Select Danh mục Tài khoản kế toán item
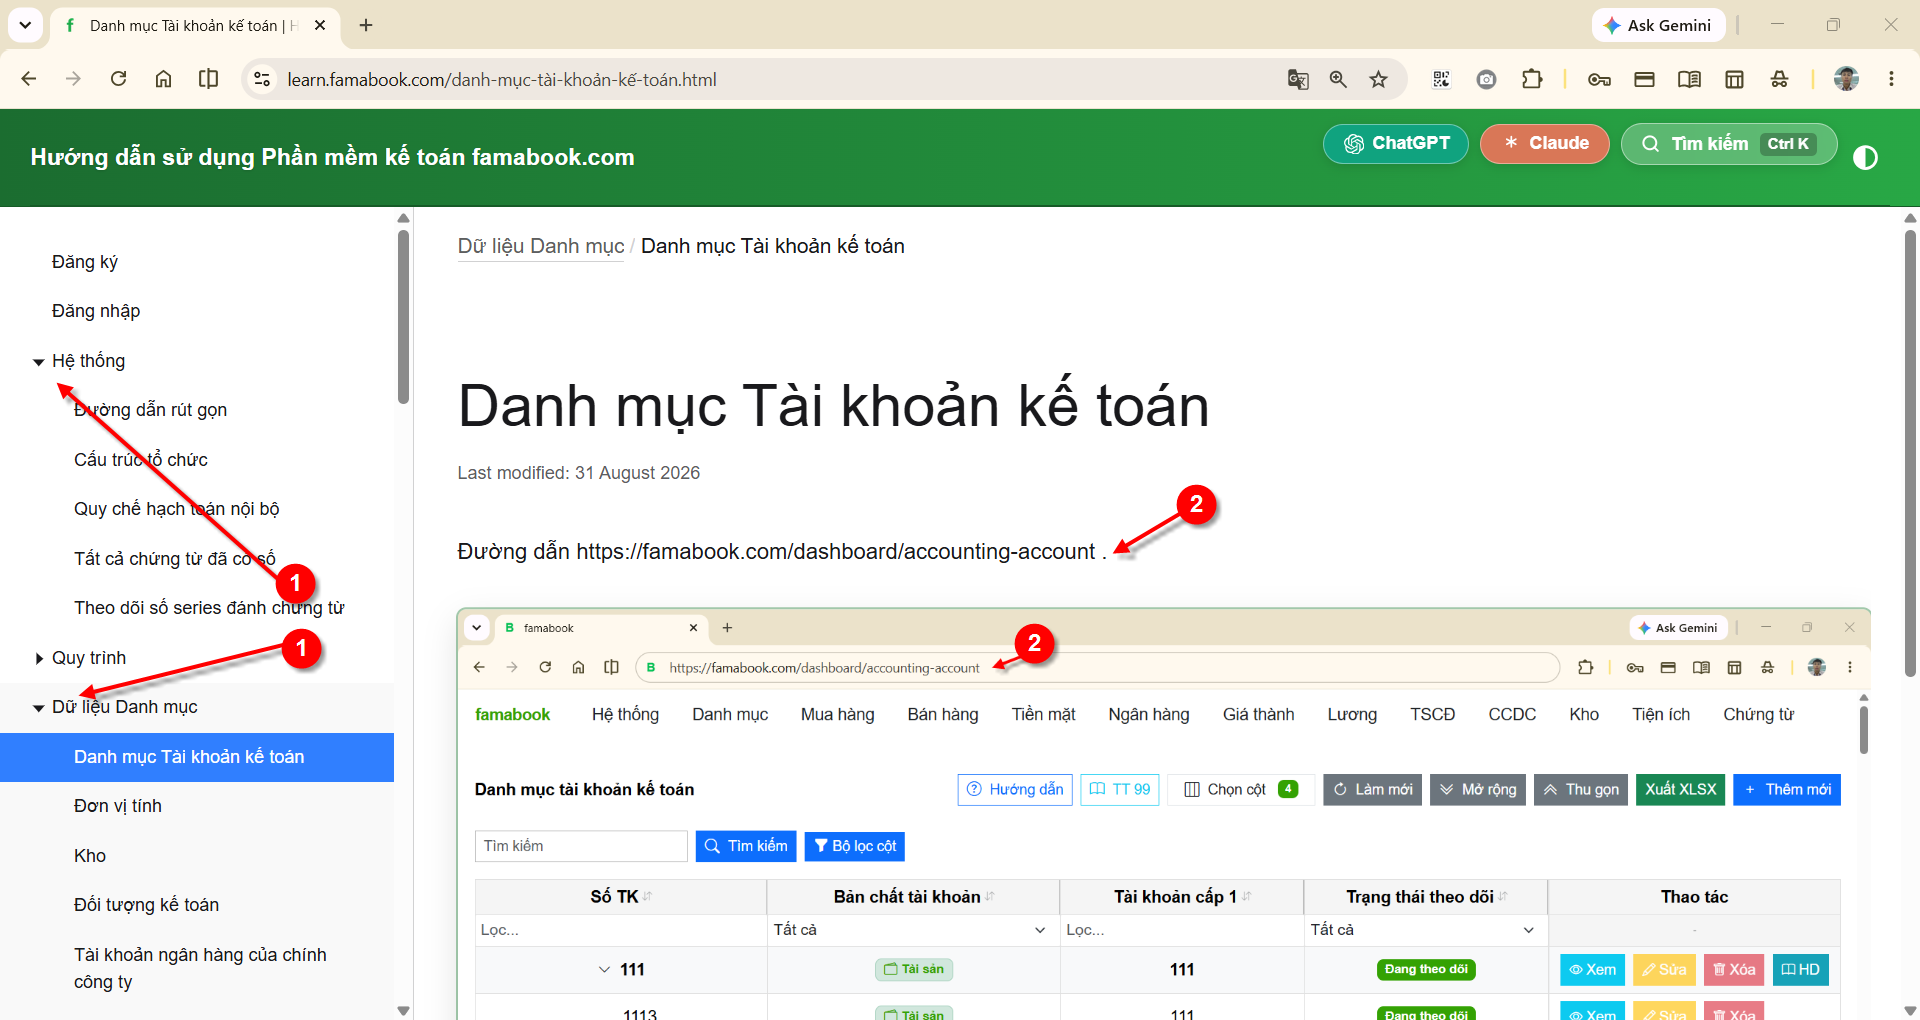 point(197,757)
